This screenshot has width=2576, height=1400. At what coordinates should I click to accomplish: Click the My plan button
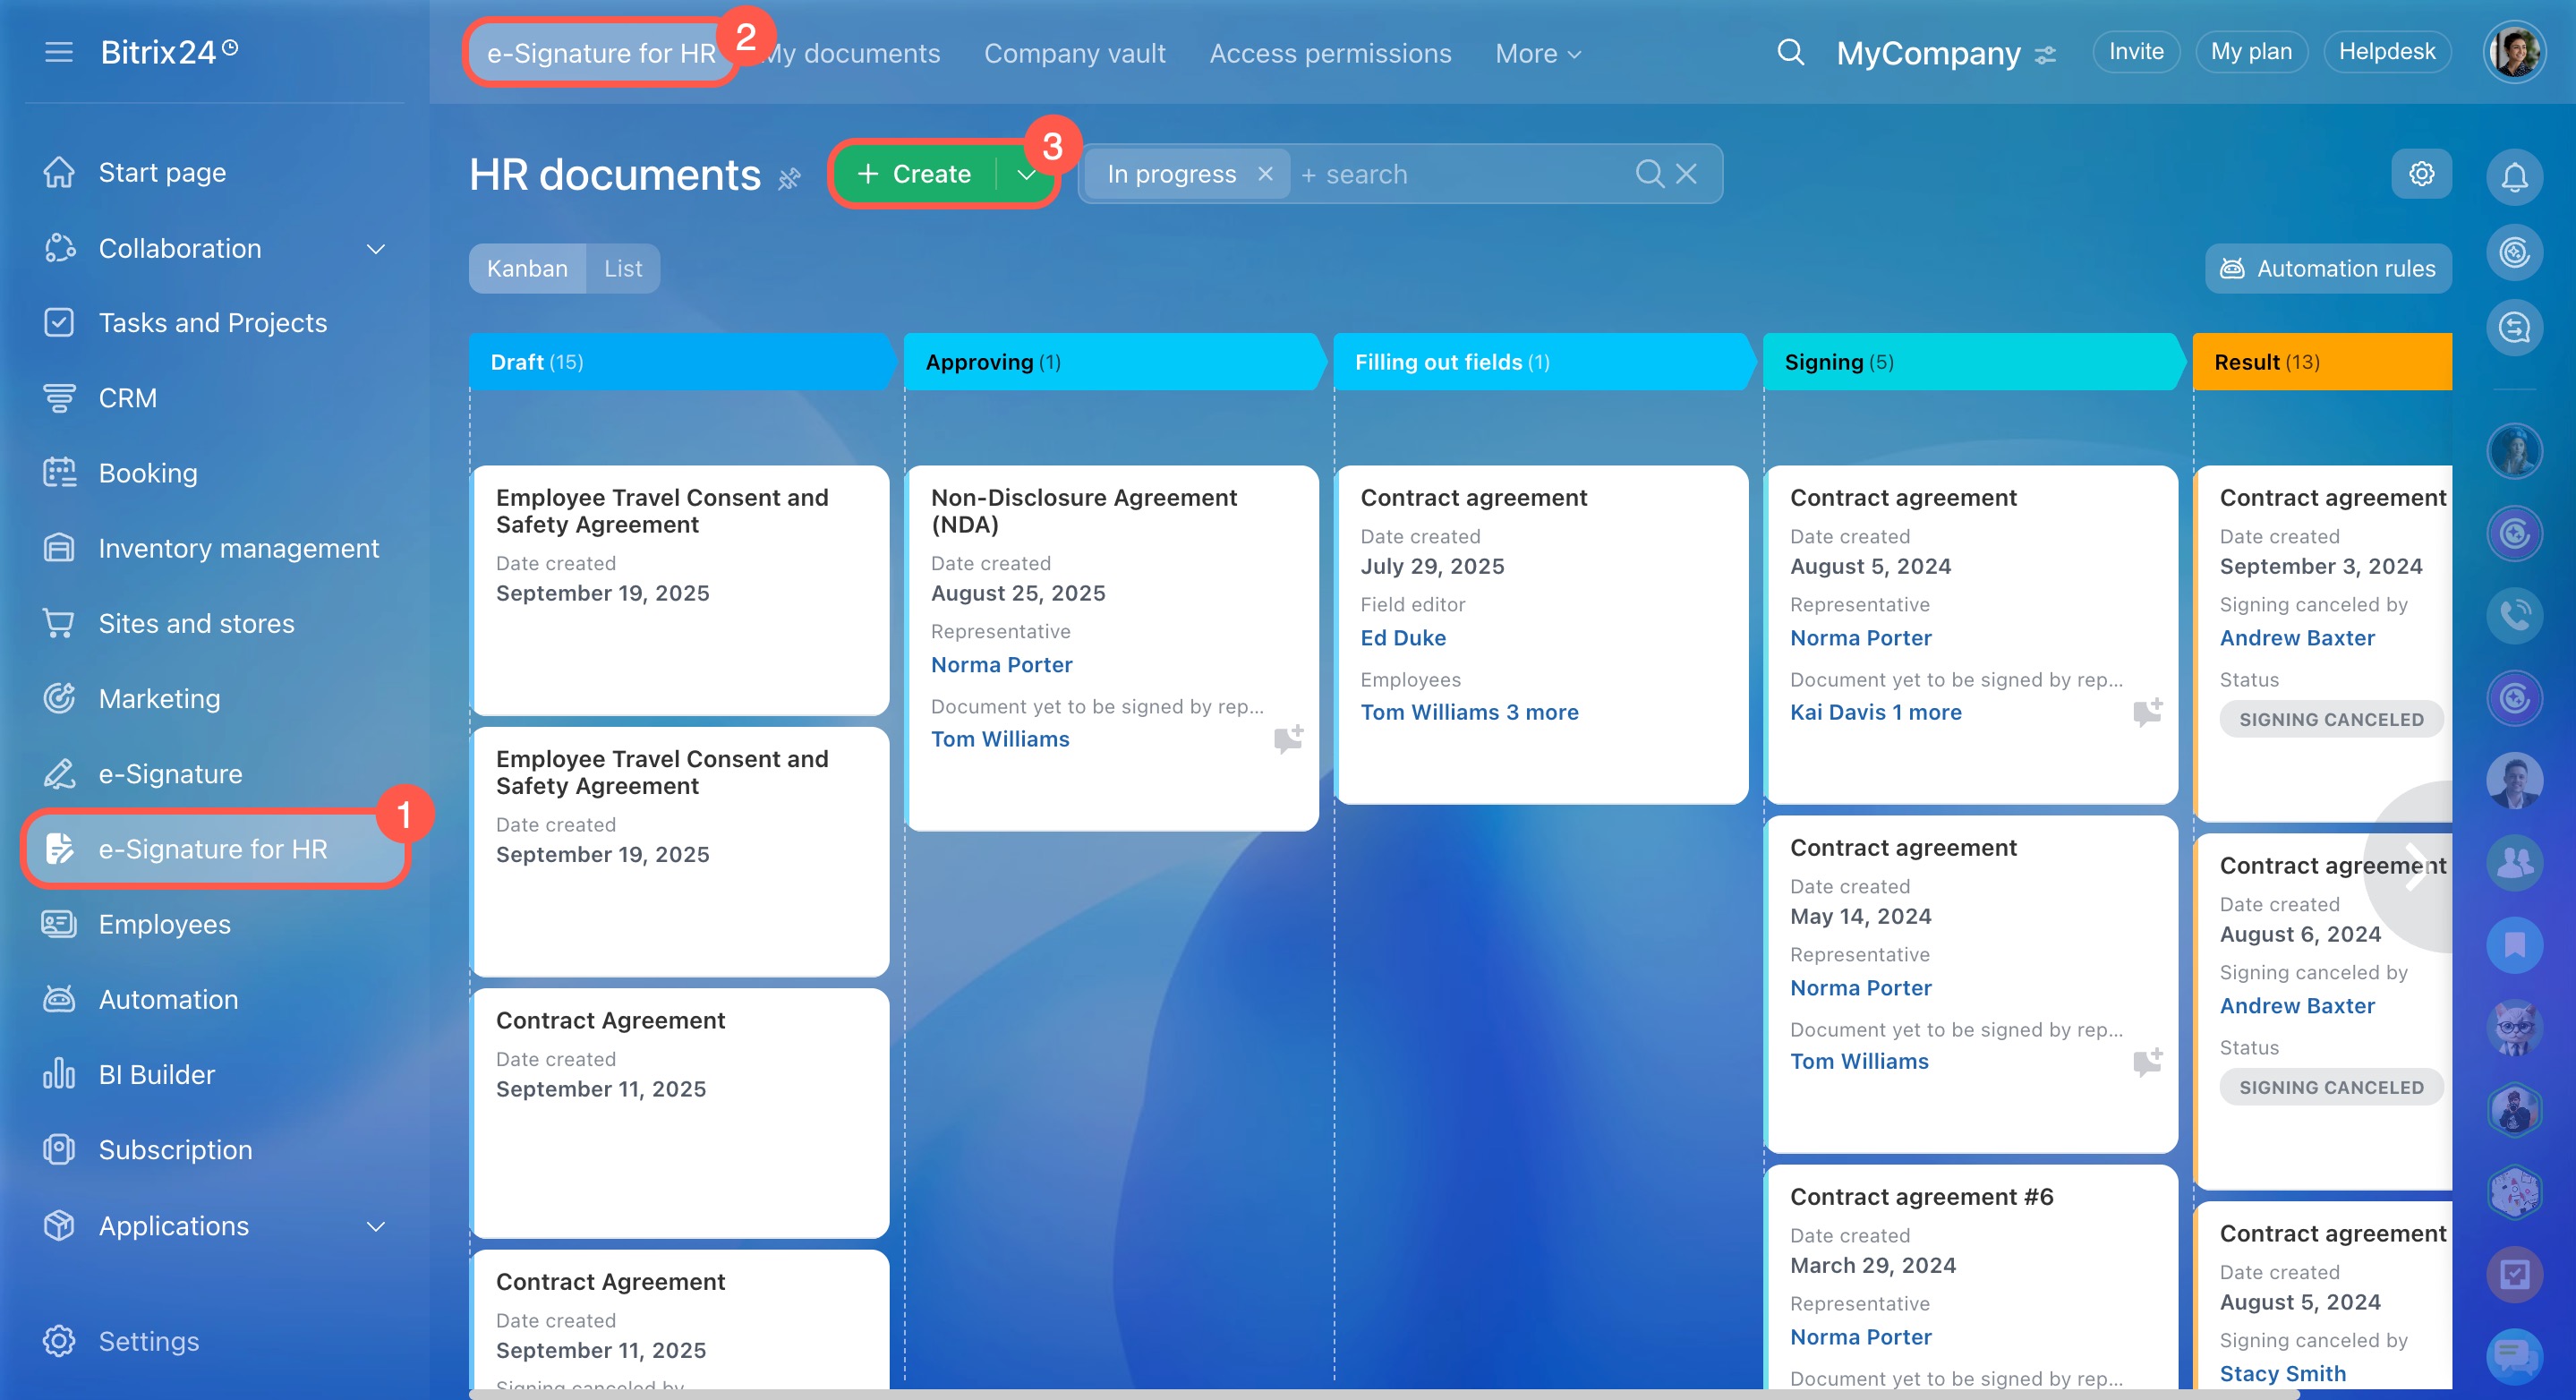[x=2251, y=52]
